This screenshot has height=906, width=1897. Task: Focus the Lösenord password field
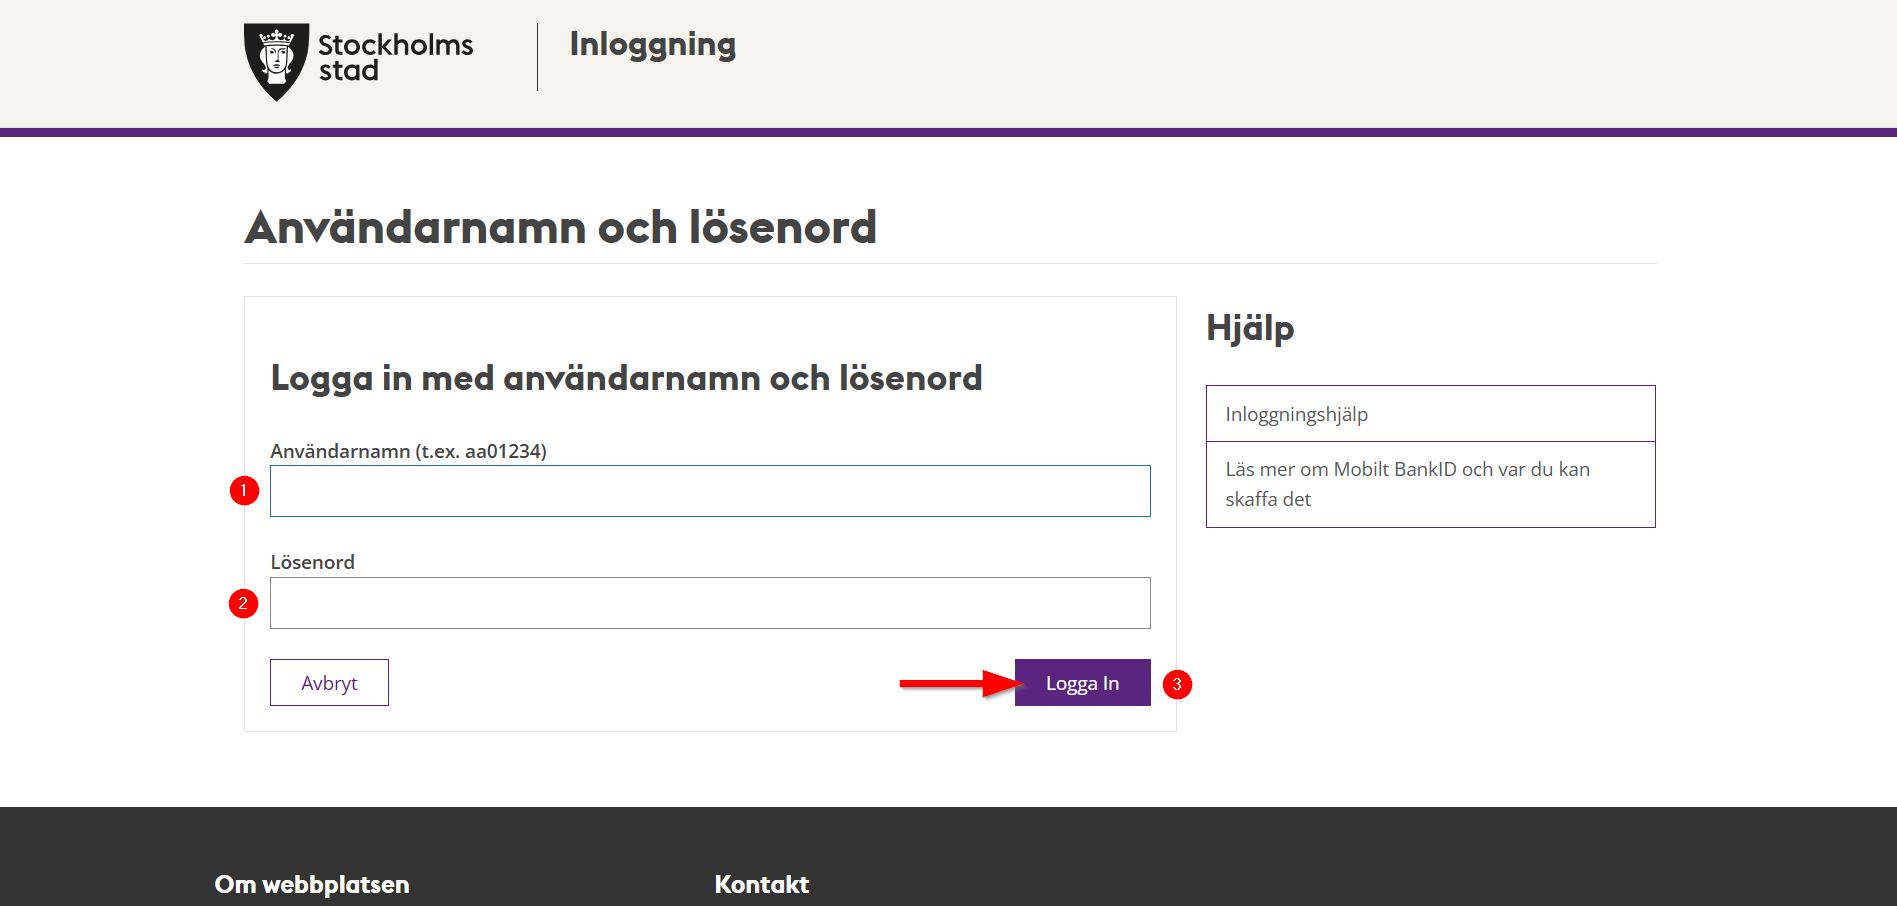tap(710, 603)
